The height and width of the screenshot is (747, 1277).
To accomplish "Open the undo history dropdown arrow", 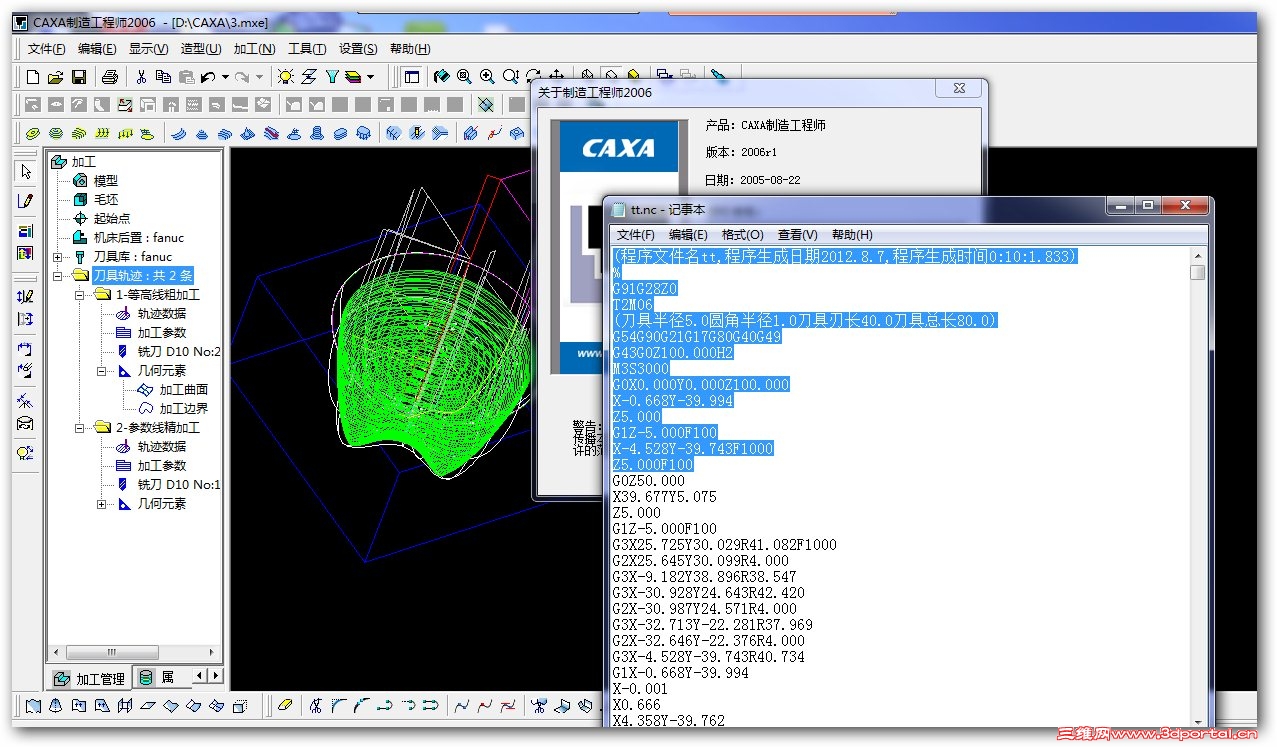I will pos(225,77).
